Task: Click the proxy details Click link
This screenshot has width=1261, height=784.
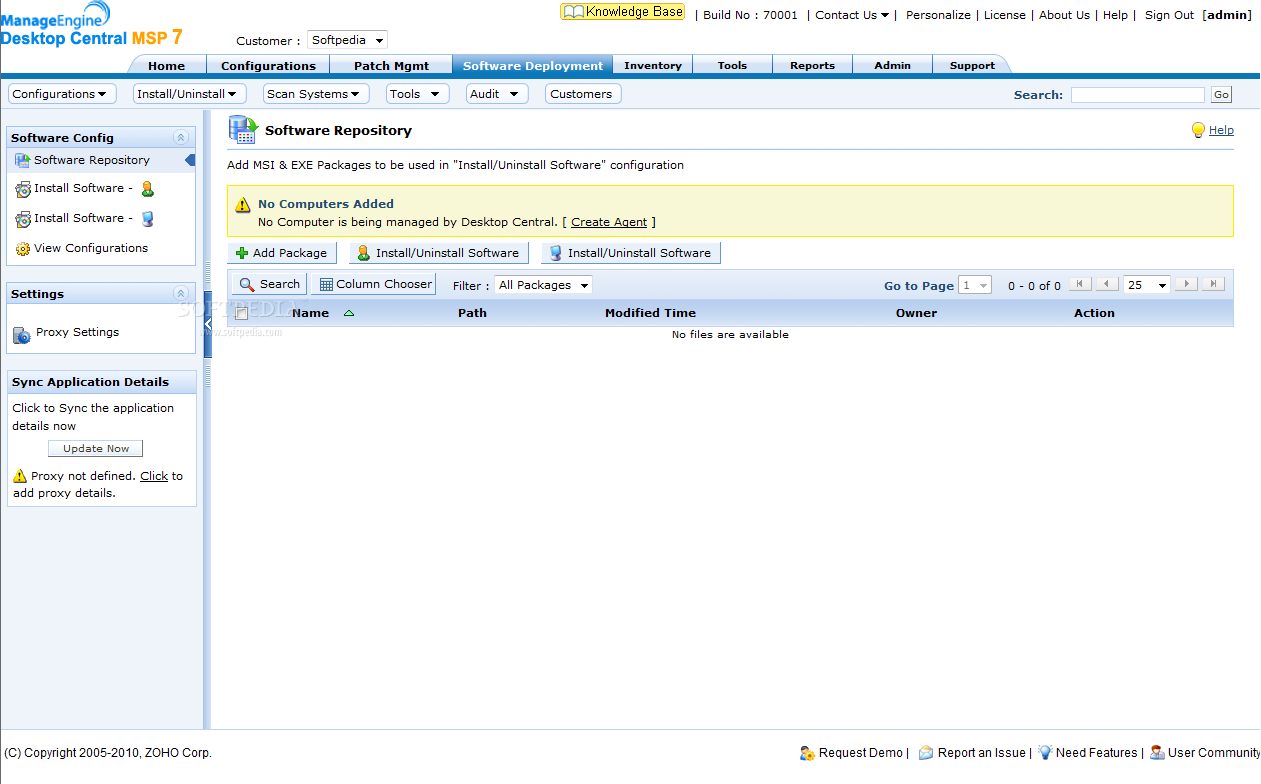Action: tap(154, 476)
